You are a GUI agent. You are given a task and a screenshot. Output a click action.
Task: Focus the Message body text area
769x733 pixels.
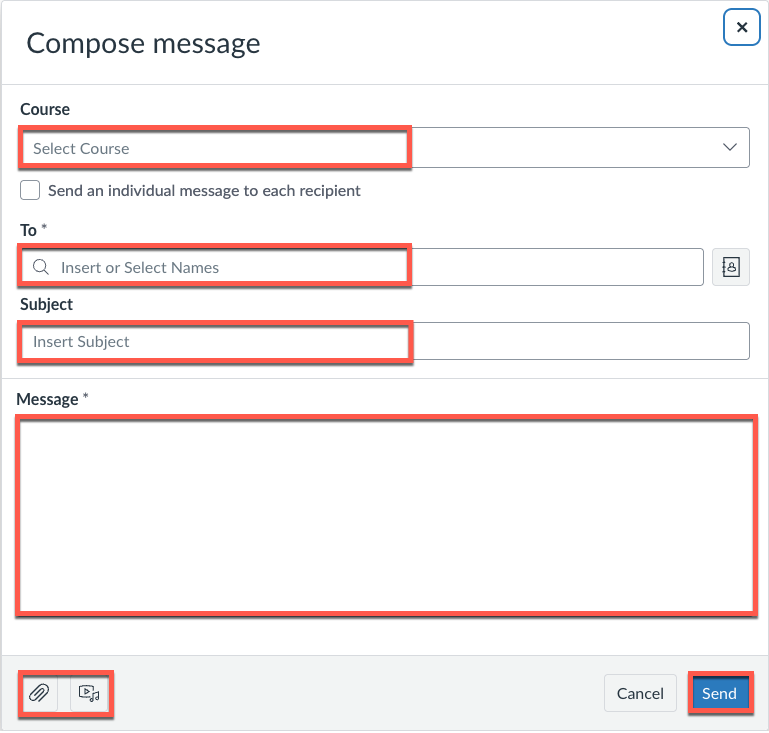385,515
